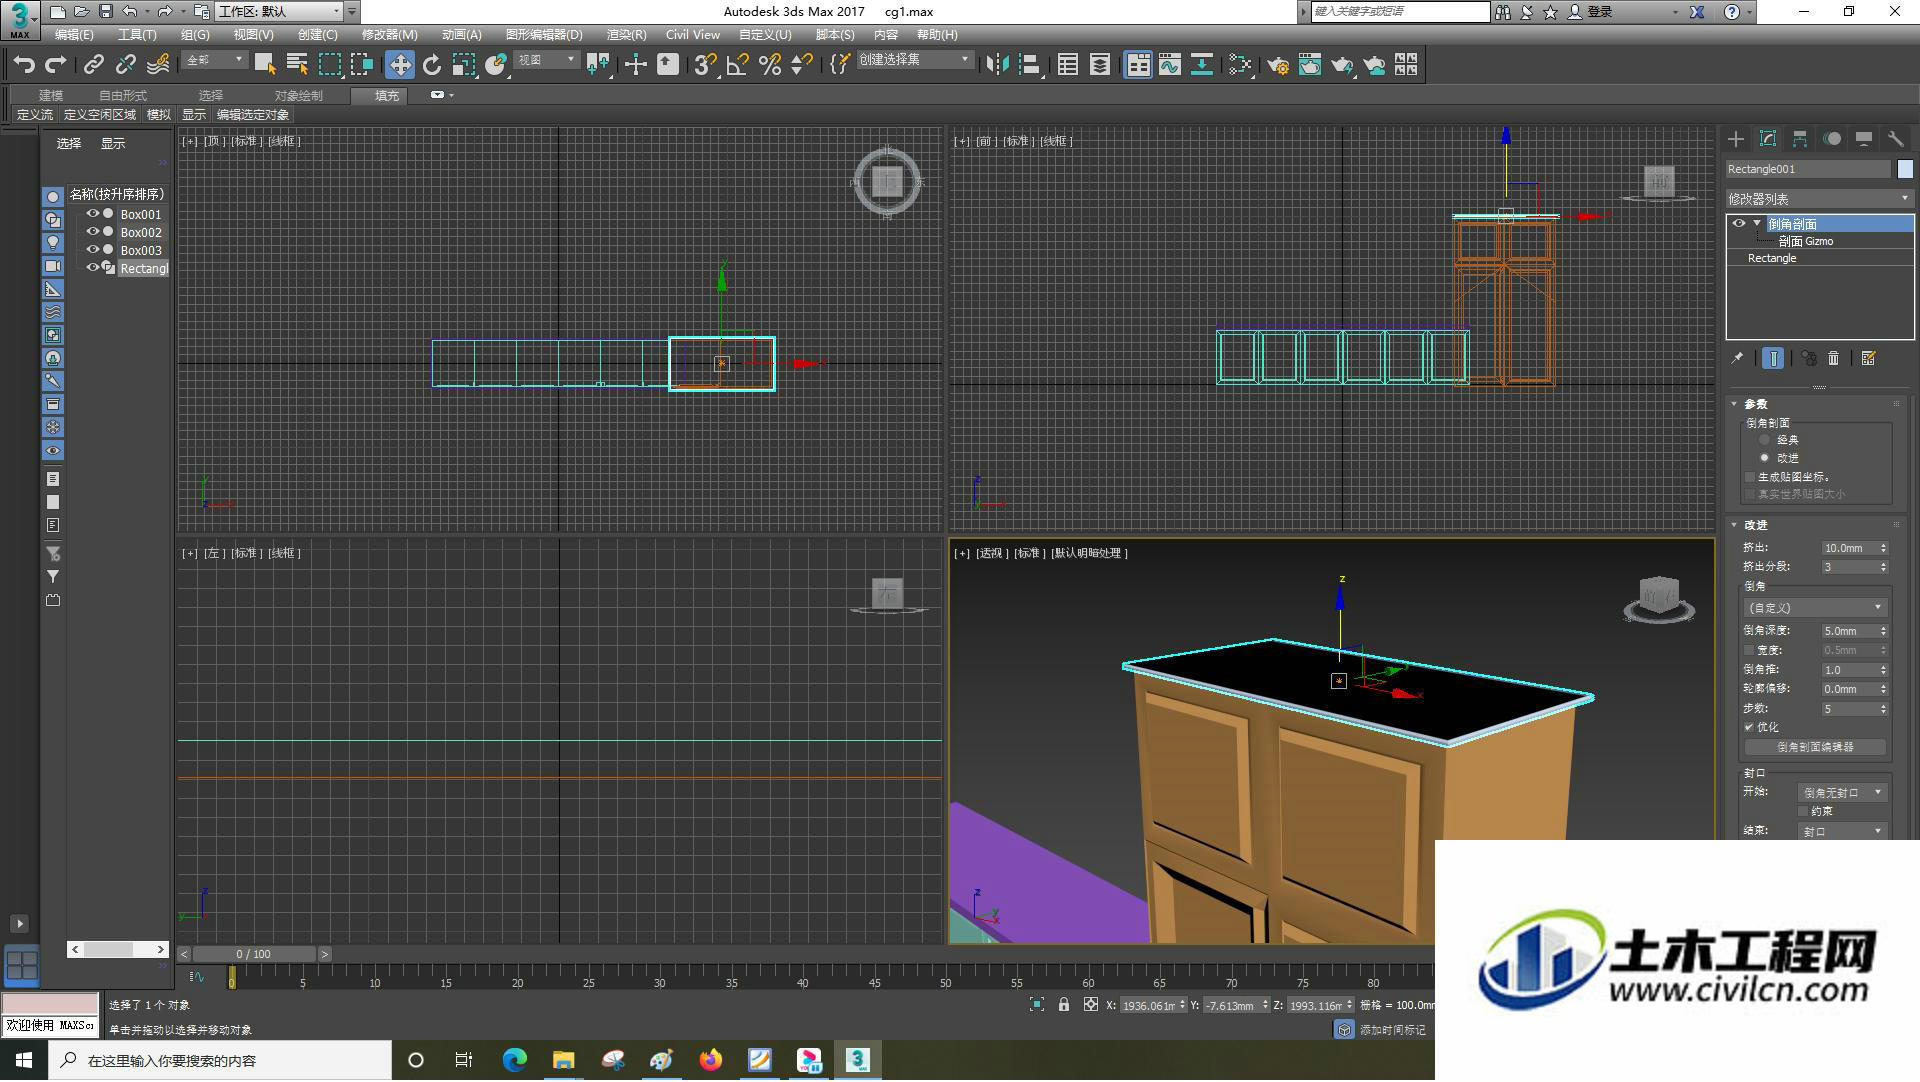This screenshot has width=1920, height=1082.
Task: Toggle visibility of Box002
Action: pyautogui.click(x=93, y=232)
